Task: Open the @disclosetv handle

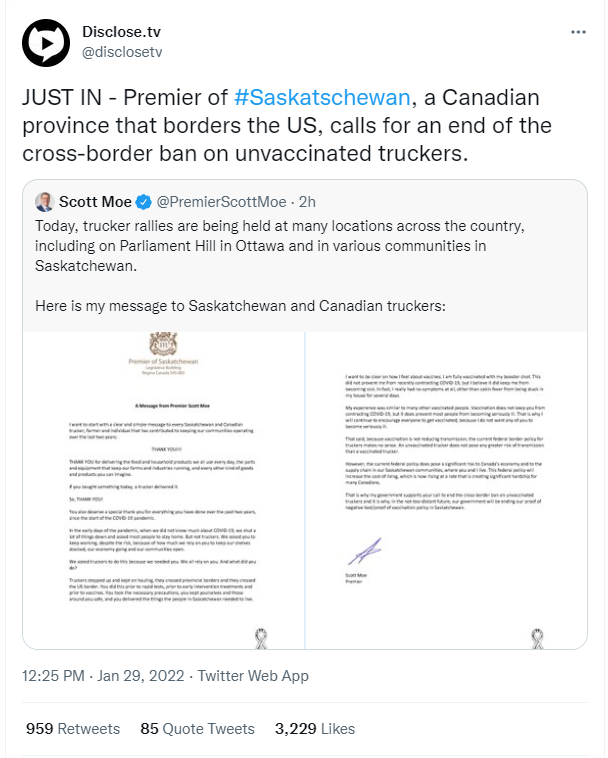Action: click(x=122, y=52)
